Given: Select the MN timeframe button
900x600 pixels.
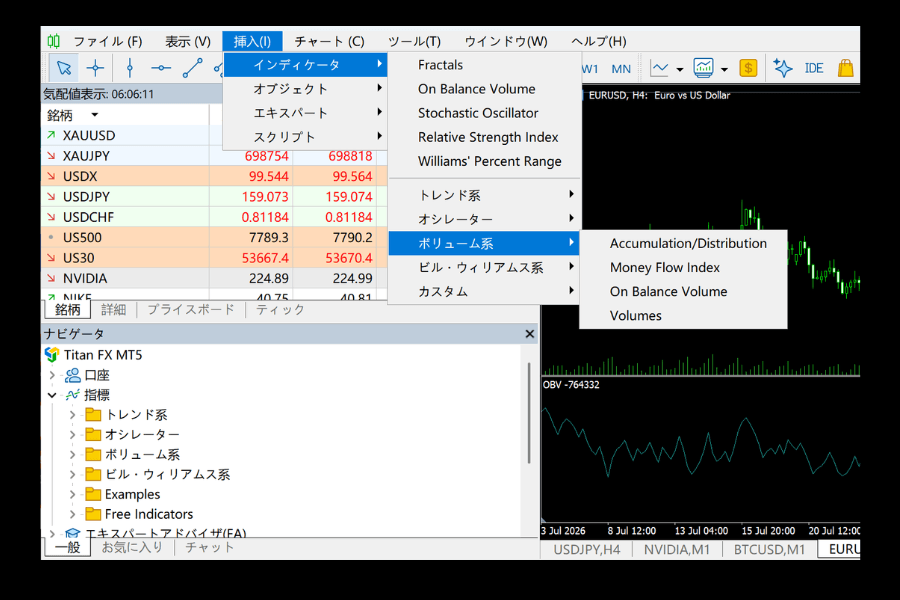Looking at the screenshot, I should click(x=621, y=69).
